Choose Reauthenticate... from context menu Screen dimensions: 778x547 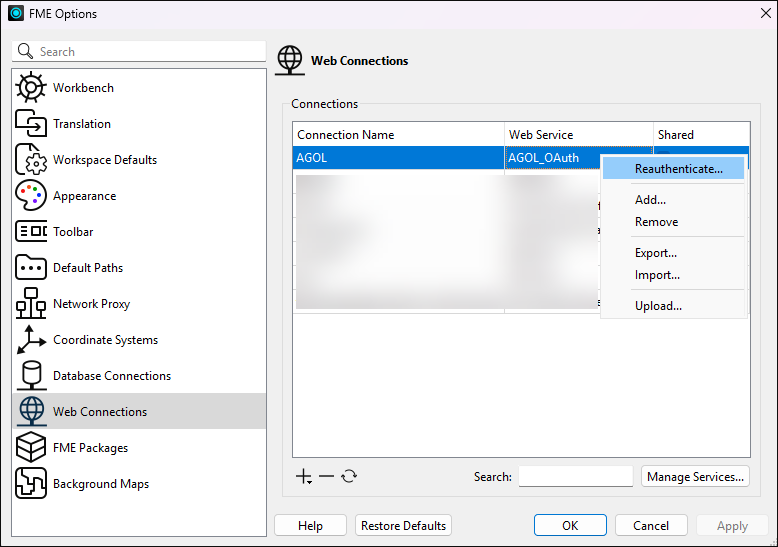[673, 169]
